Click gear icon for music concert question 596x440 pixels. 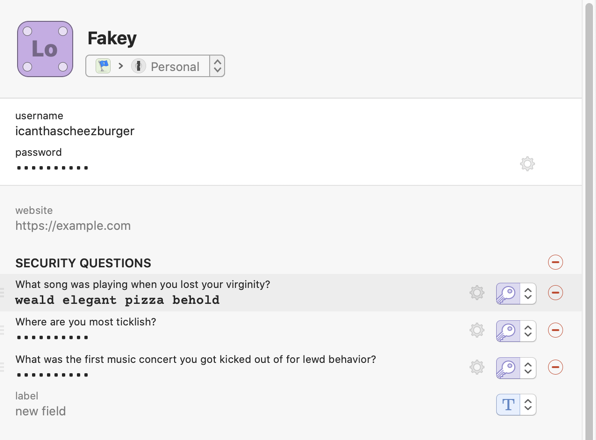pos(477,367)
